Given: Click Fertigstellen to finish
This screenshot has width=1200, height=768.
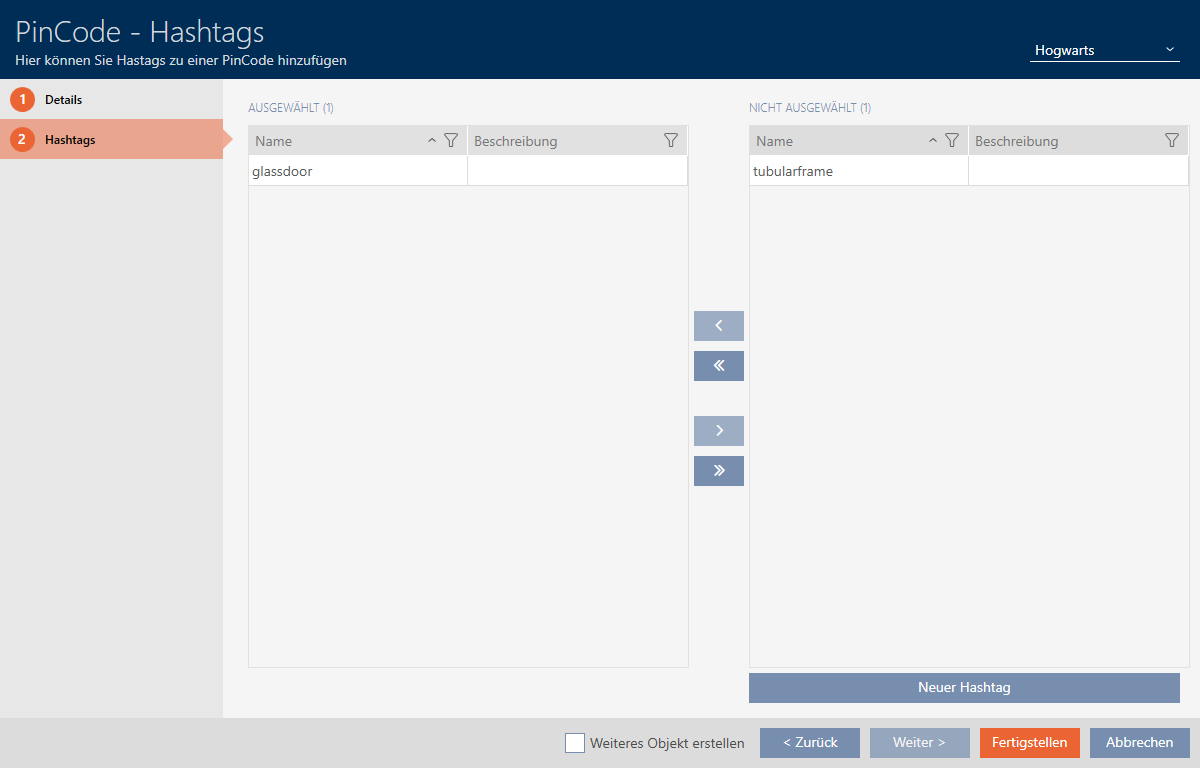Looking at the screenshot, I should [x=1029, y=743].
